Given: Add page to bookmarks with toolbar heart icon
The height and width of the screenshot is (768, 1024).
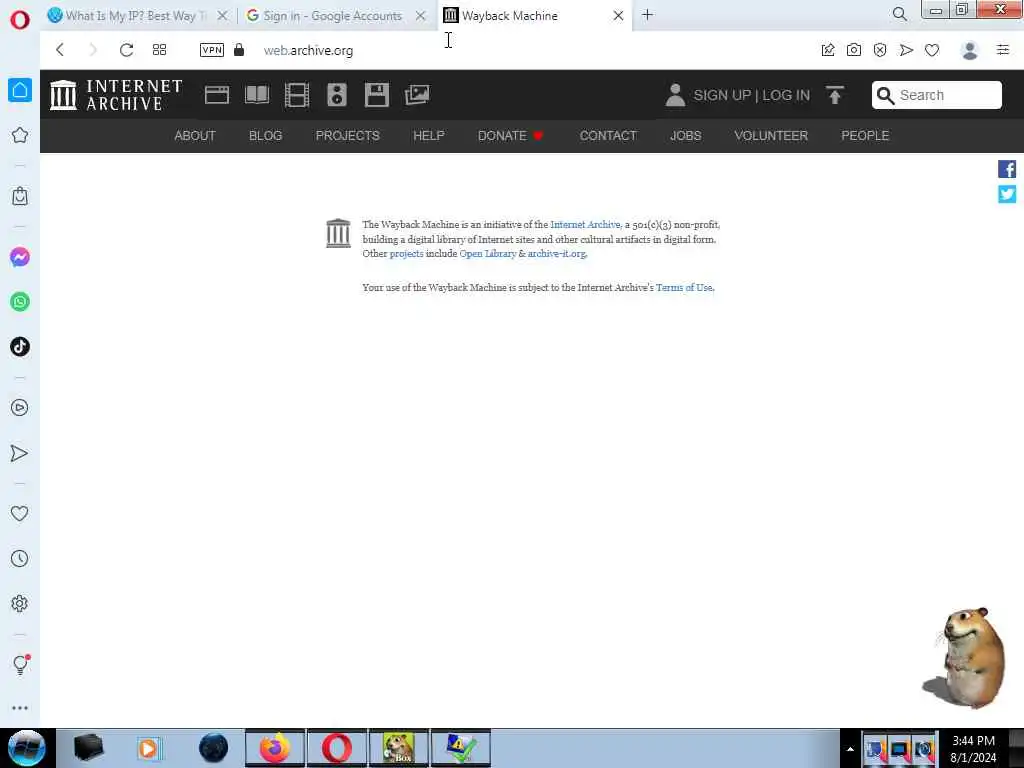Looking at the screenshot, I should 932,50.
